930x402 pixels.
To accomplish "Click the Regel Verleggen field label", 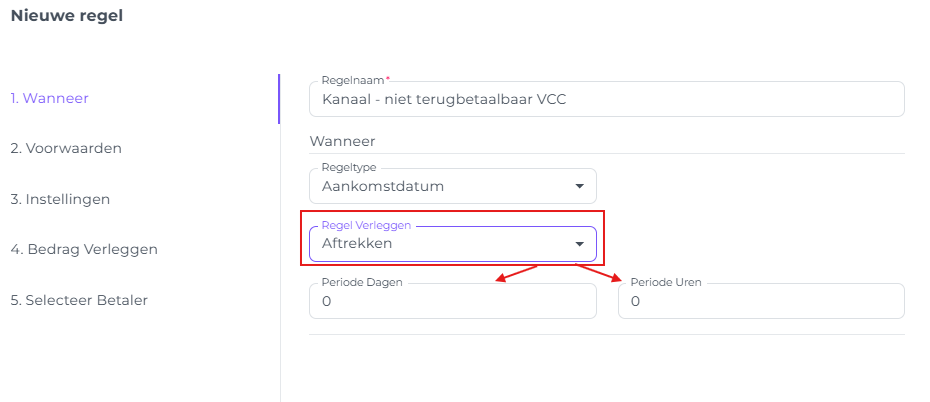I will point(366,225).
